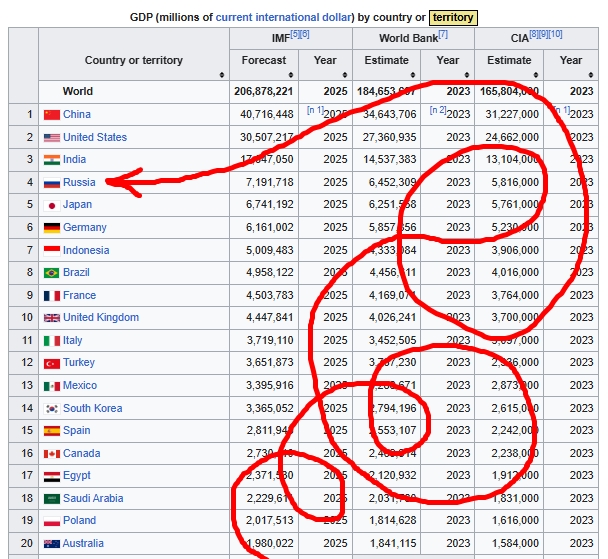The height and width of the screenshot is (559, 608).
Task: Sort by World Bank Estimate column arrow
Action: [413, 74]
